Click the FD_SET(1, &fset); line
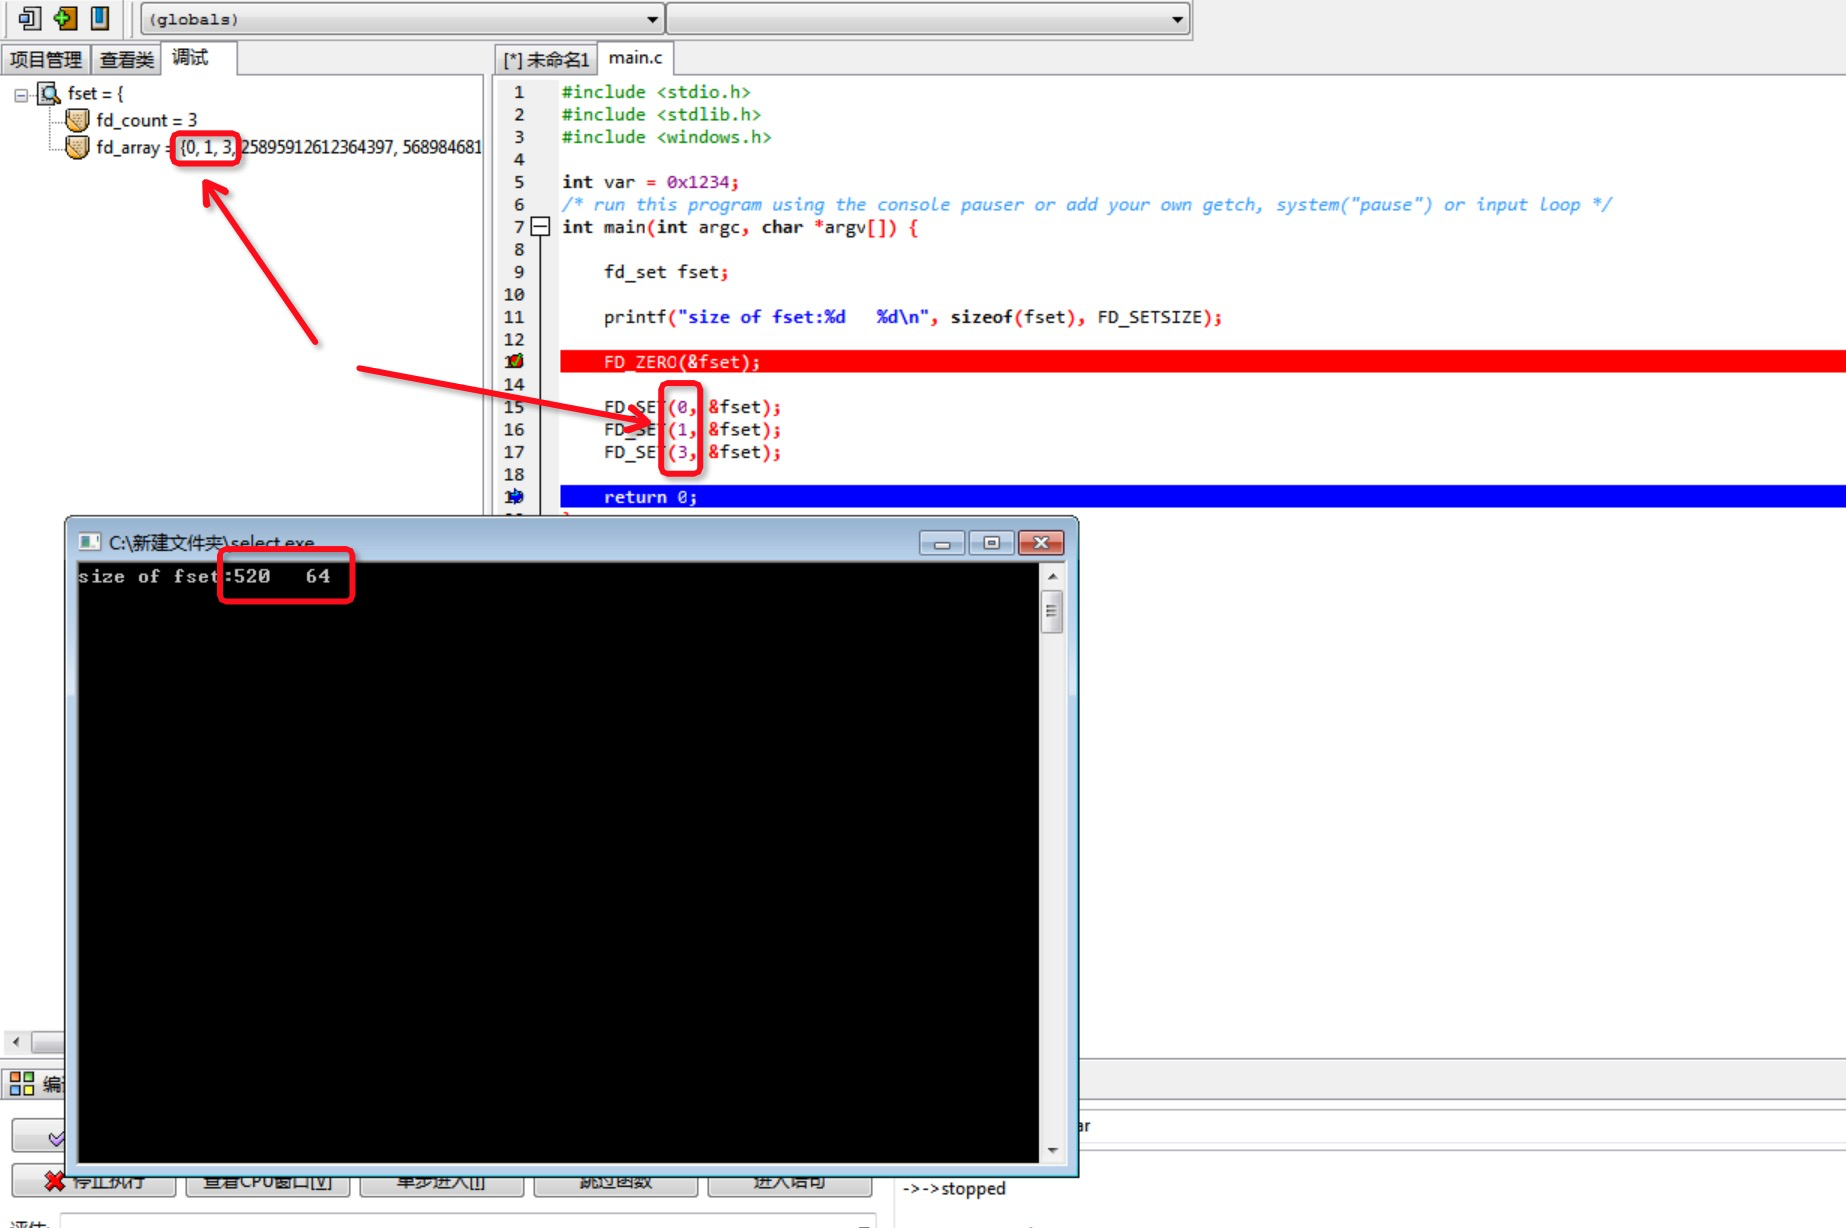The image size is (1846, 1228). (x=692, y=430)
